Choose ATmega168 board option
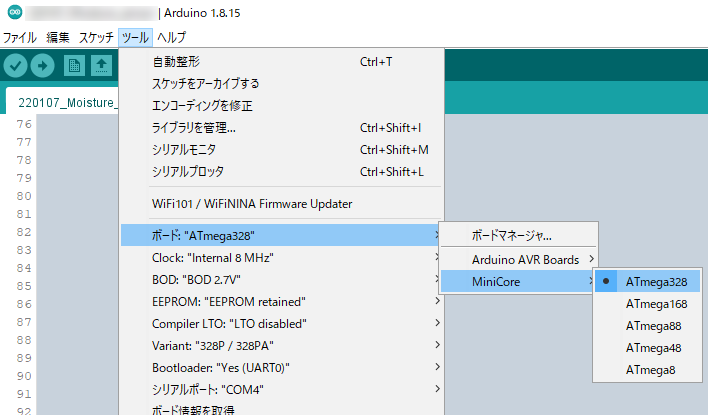This screenshot has width=708, height=415. [656, 304]
